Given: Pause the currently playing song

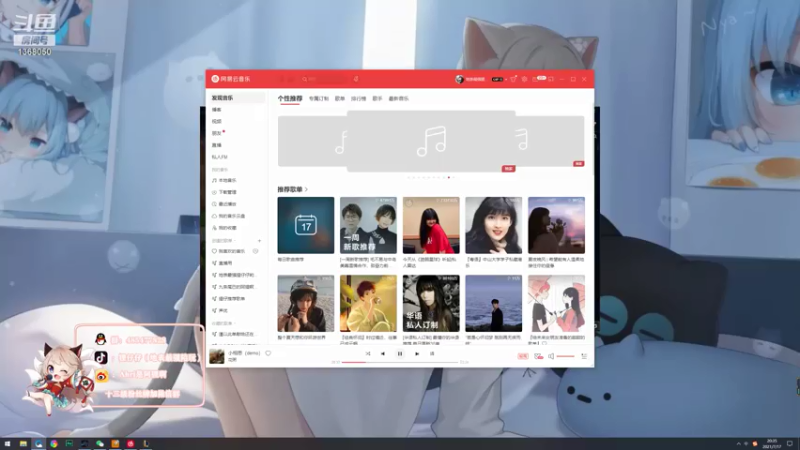Looking at the screenshot, I should pos(400,354).
